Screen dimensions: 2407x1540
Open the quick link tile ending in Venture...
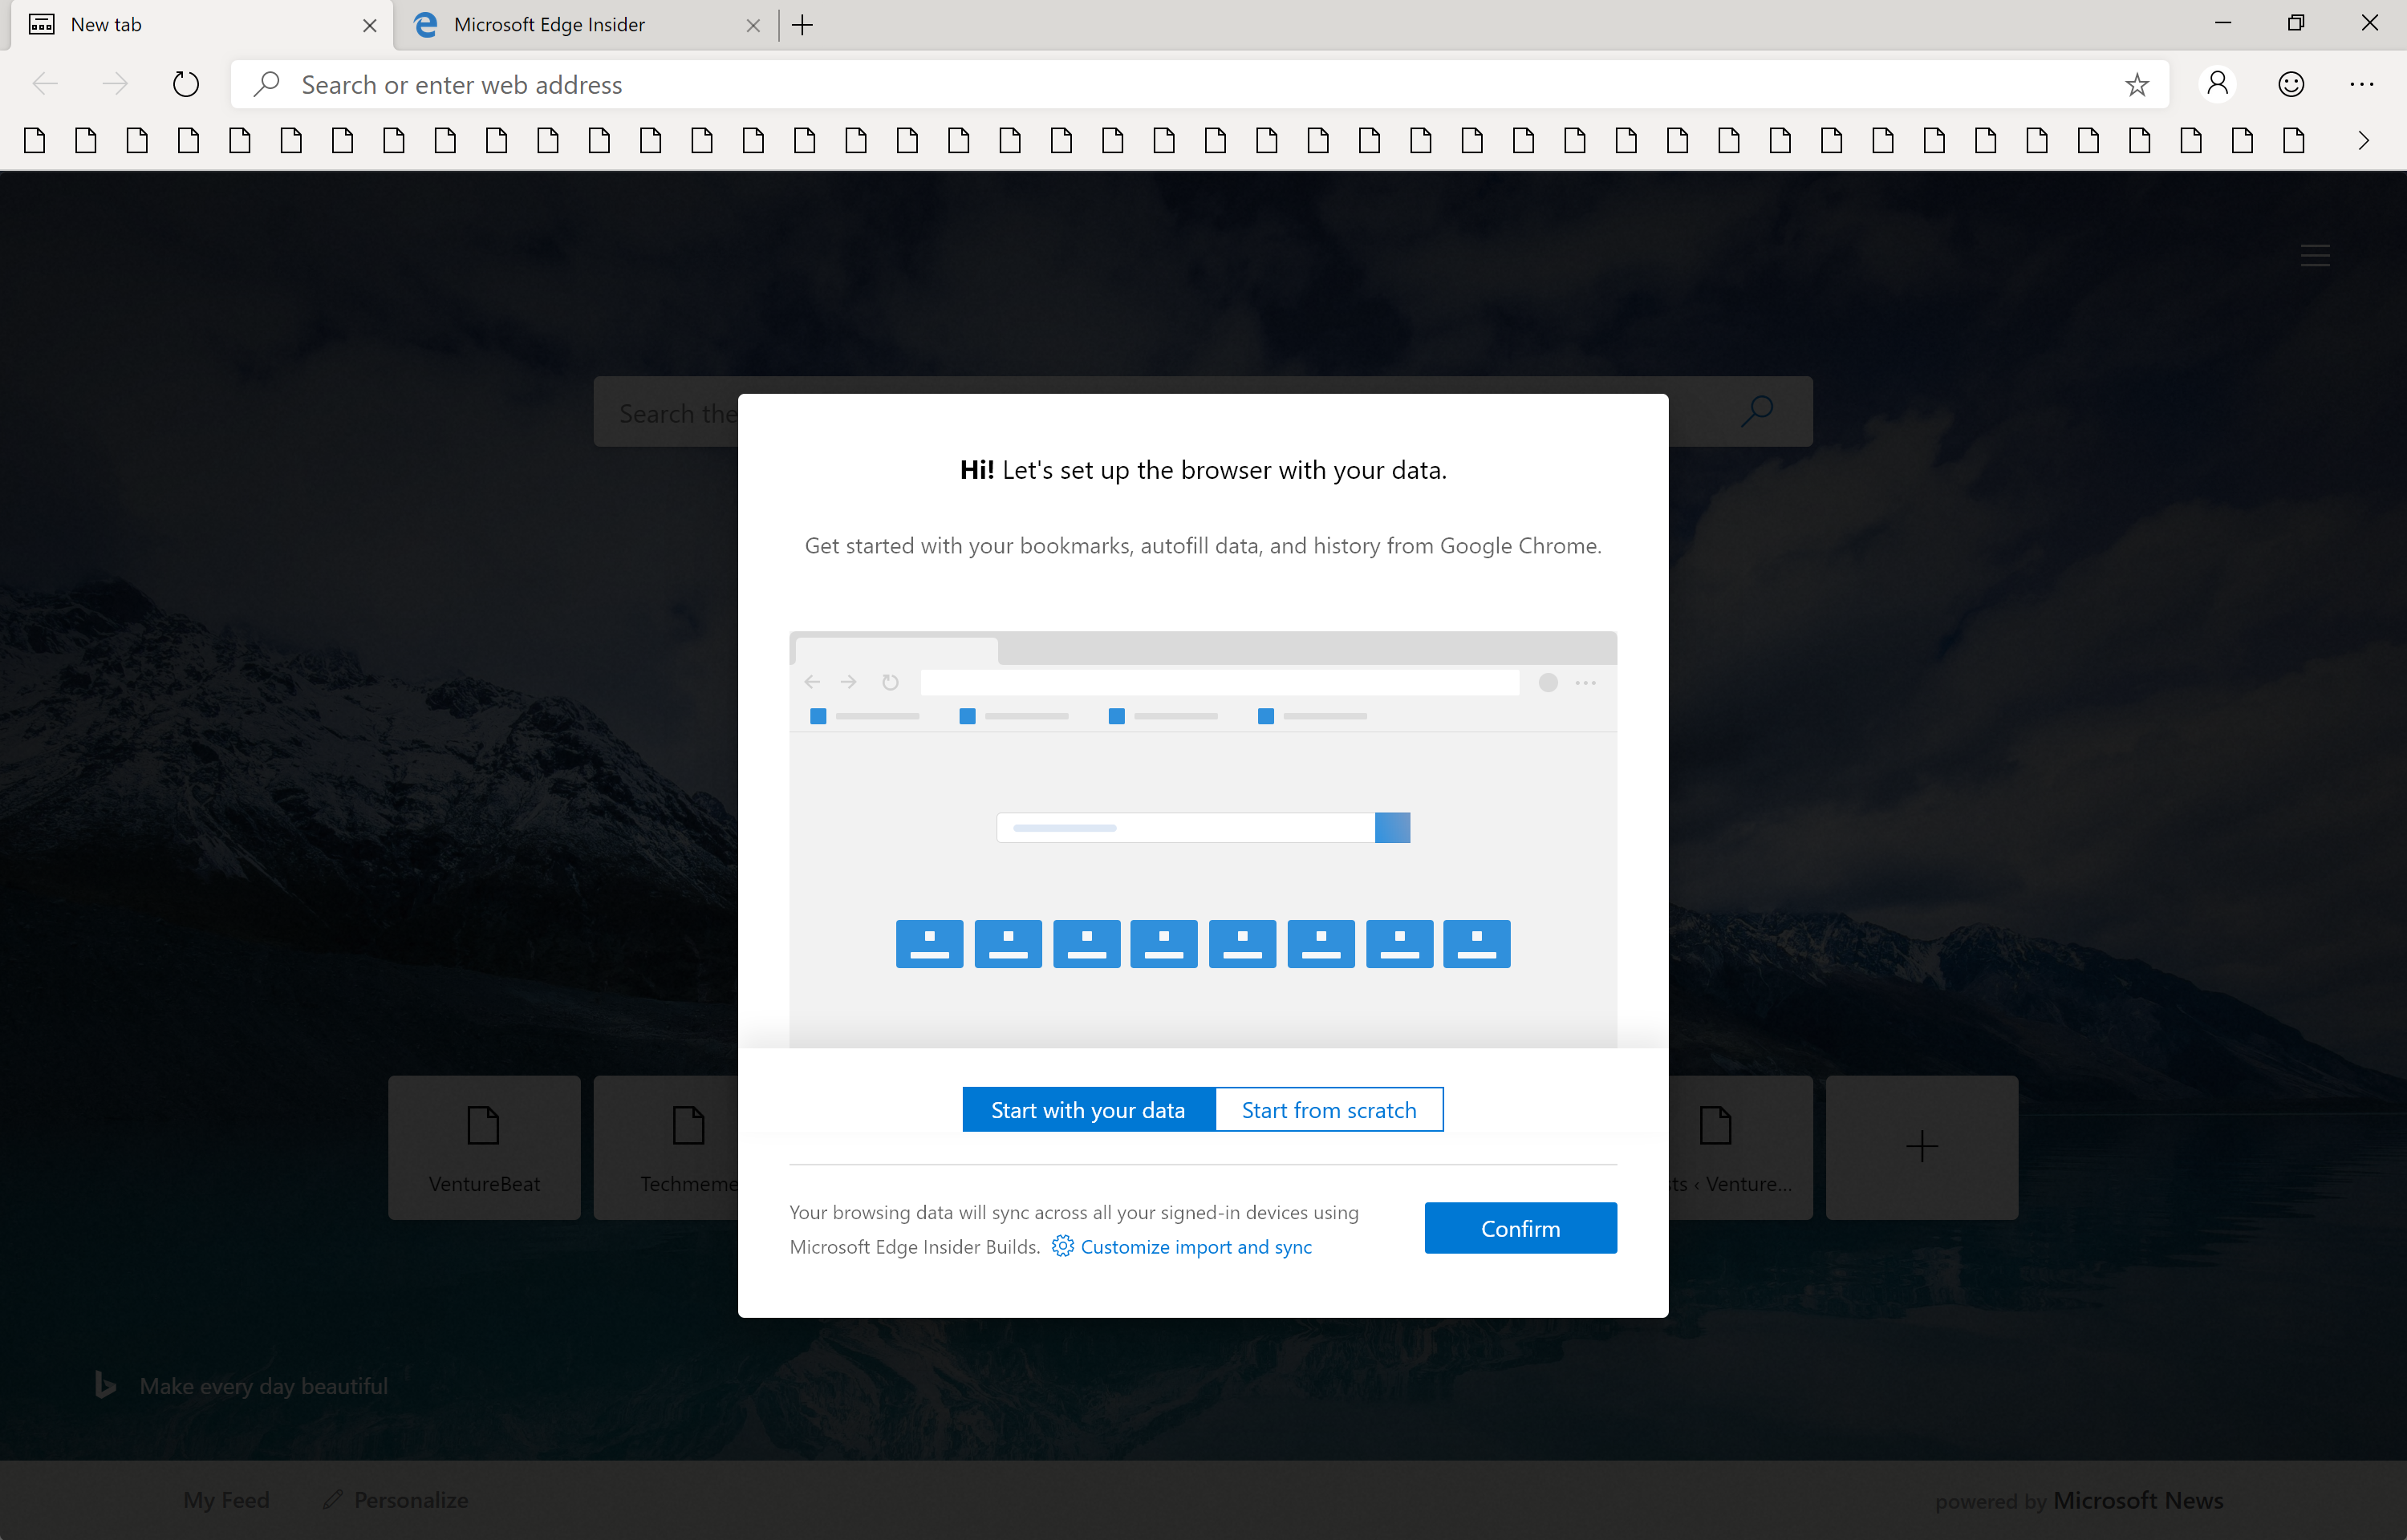click(1741, 1147)
